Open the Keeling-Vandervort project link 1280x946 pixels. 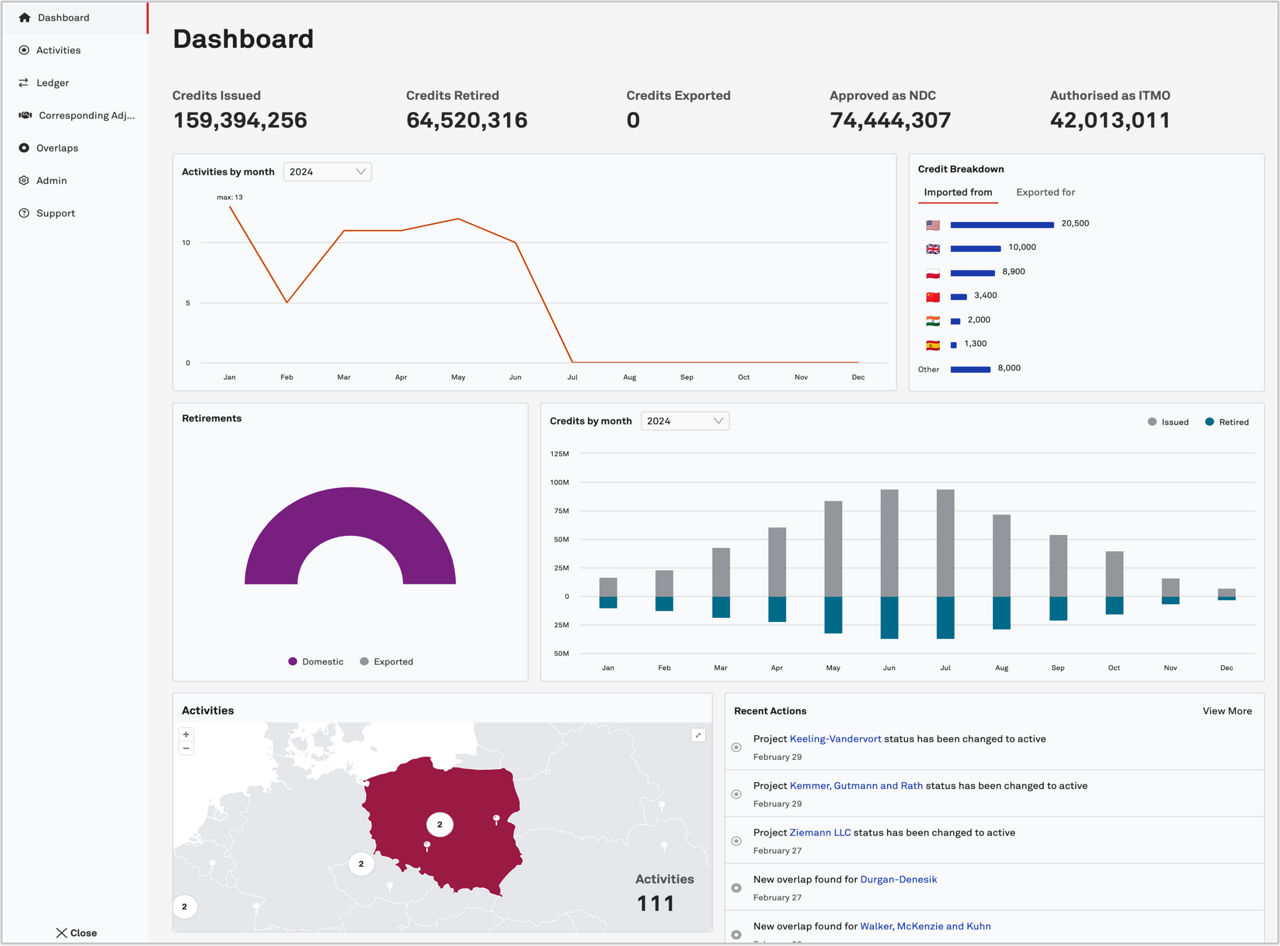tap(835, 739)
